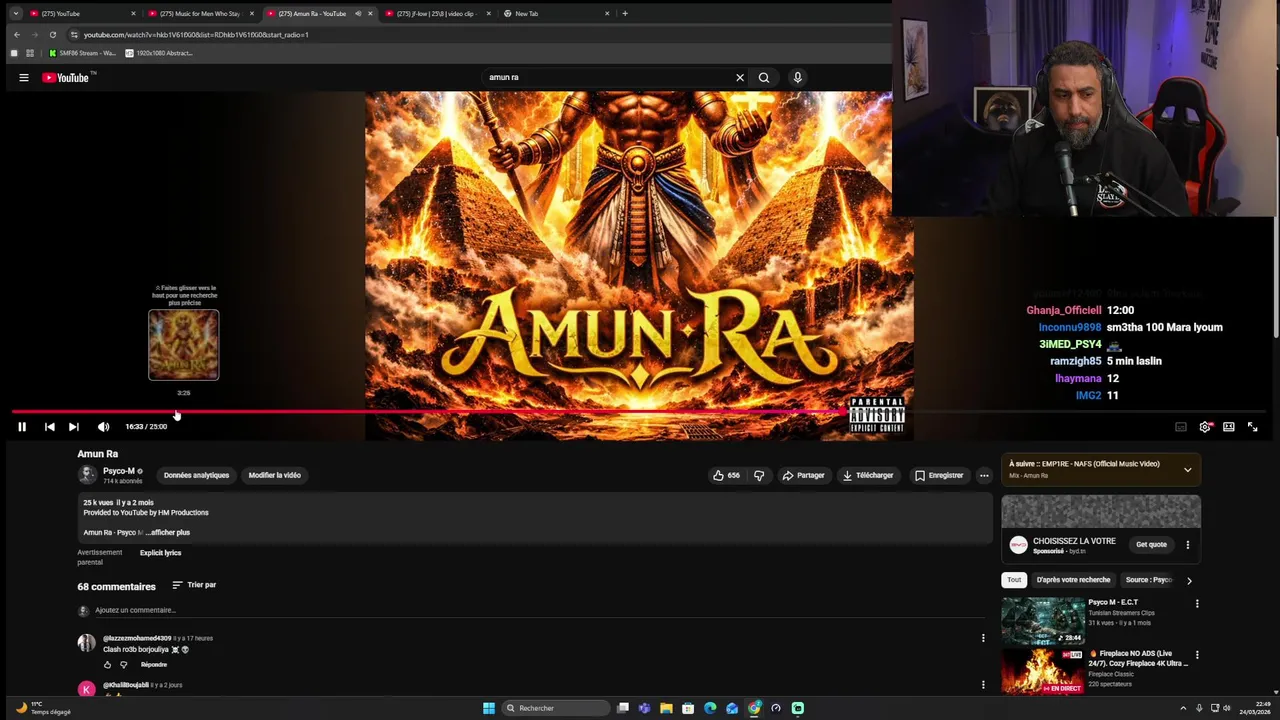Image resolution: width=1280 pixels, height=720 pixels.
Task: Switch to the '(275) YouTube' browser tab
Action: (x=81, y=13)
